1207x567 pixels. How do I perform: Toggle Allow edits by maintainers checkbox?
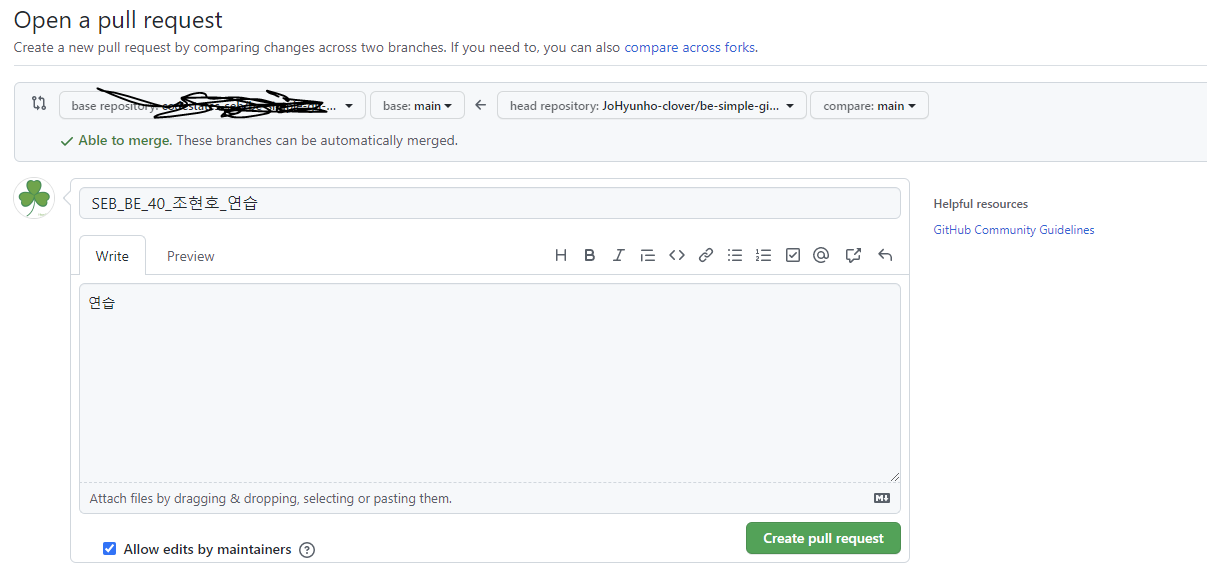pyautogui.click(x=110, y=549)
